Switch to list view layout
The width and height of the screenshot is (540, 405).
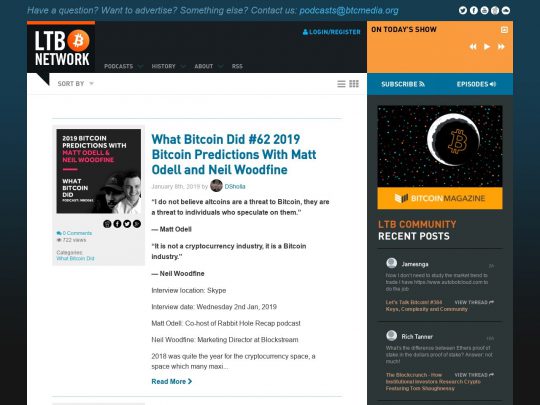tap(341, 84)
